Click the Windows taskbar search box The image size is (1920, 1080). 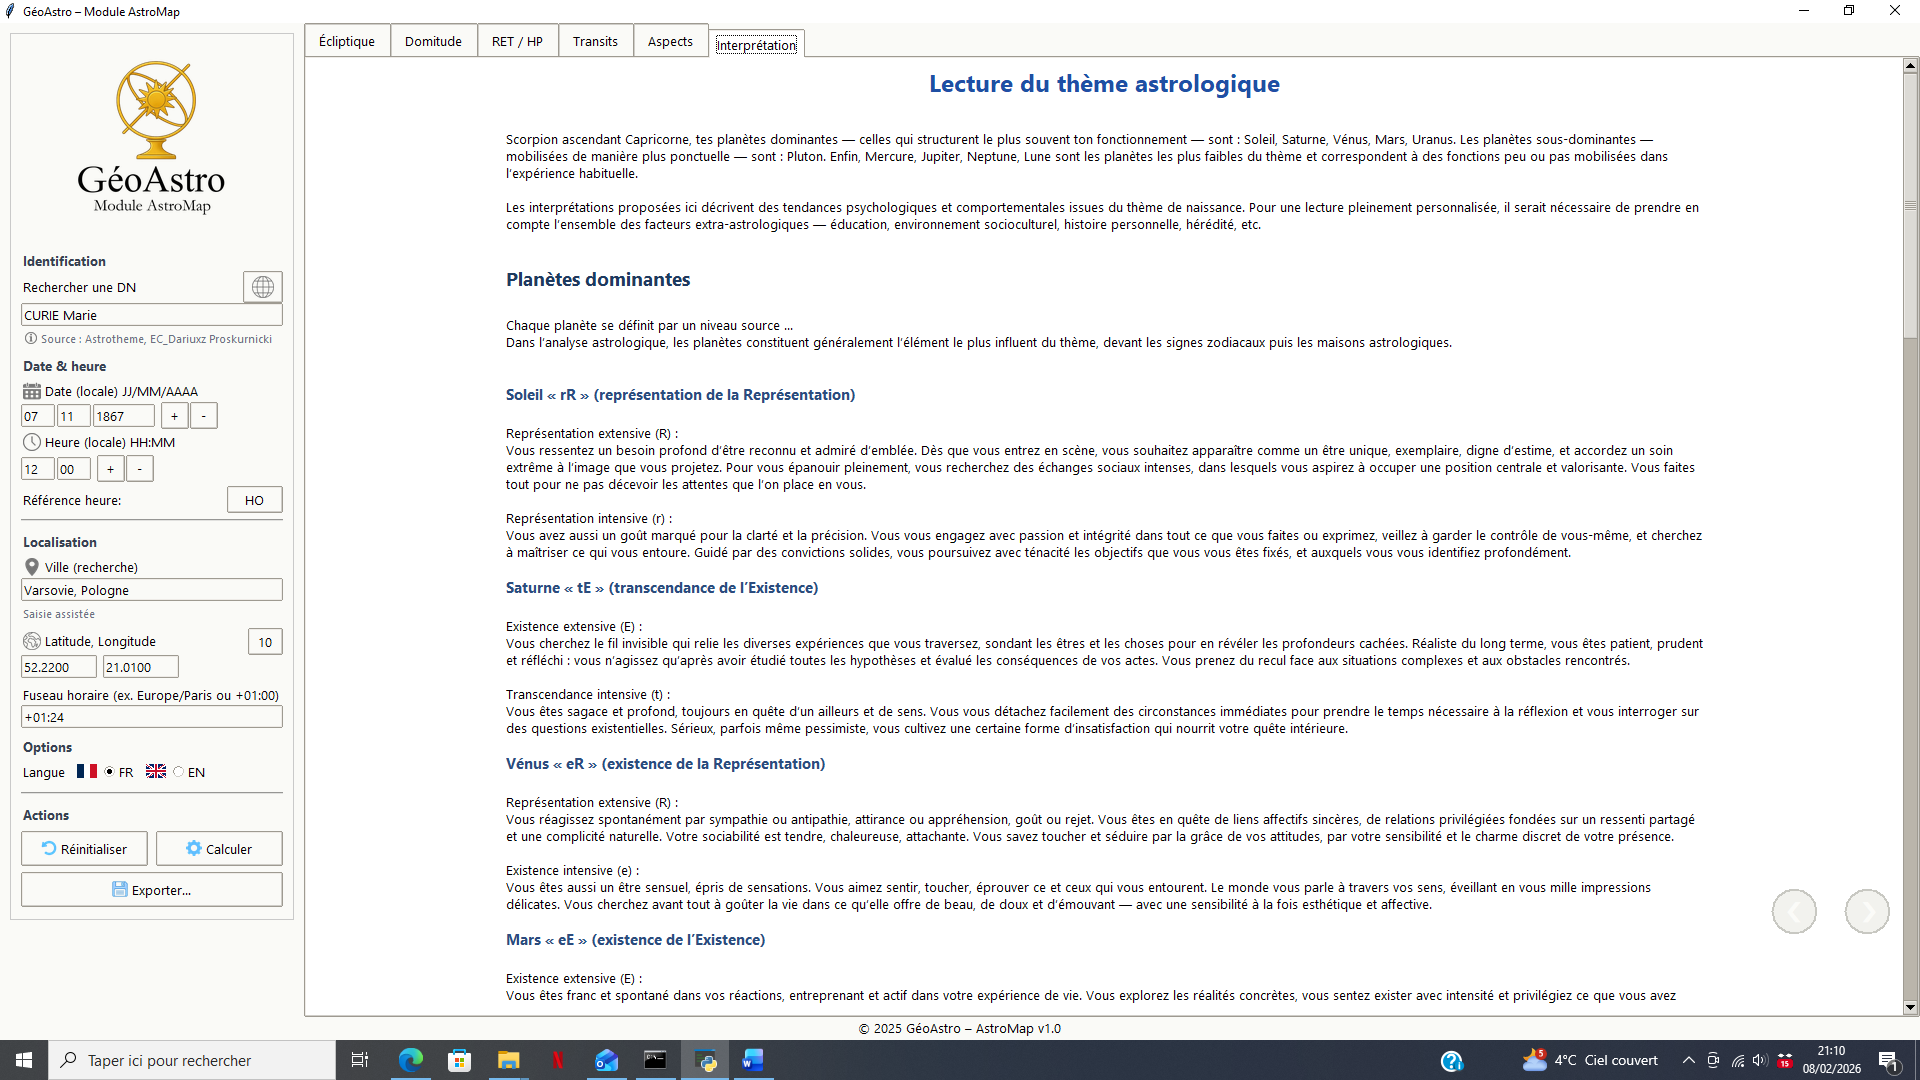(192, 1060)
